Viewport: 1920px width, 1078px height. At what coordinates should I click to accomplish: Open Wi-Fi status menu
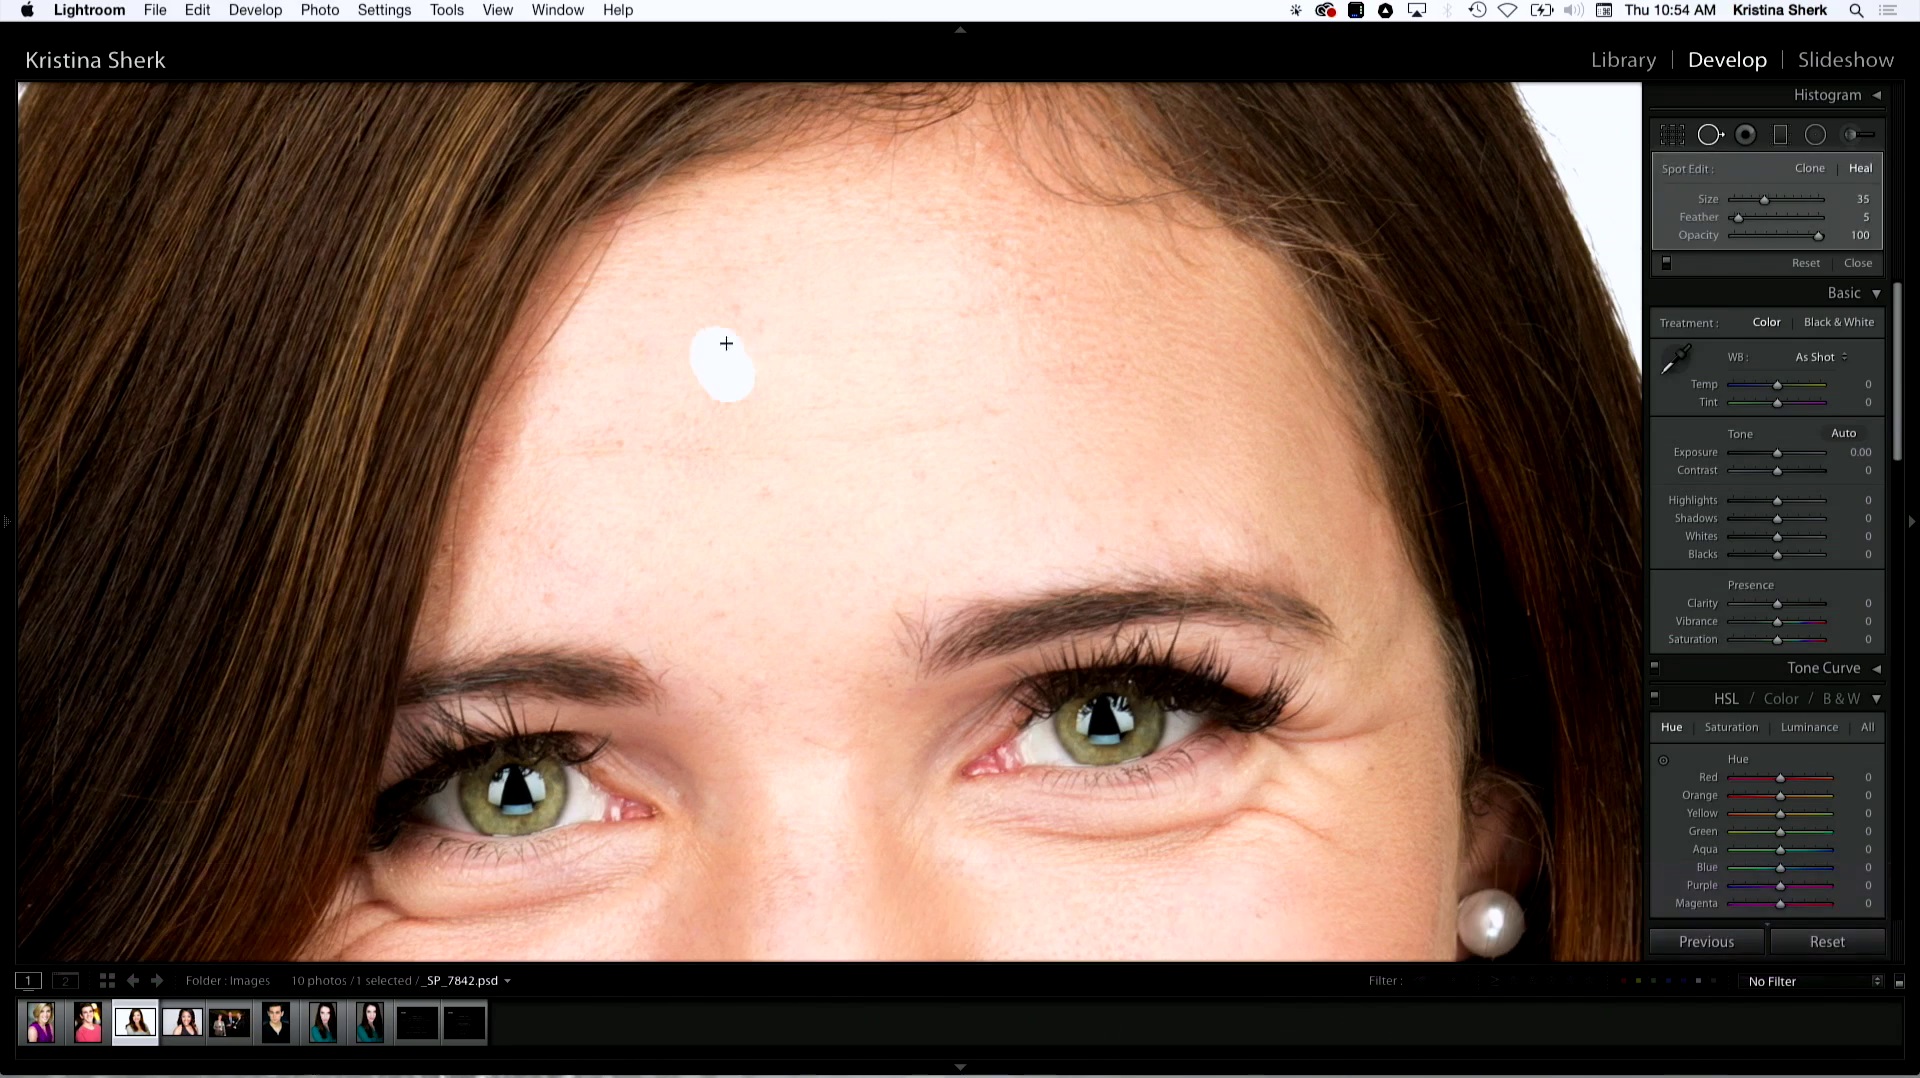pos(1508,10)
